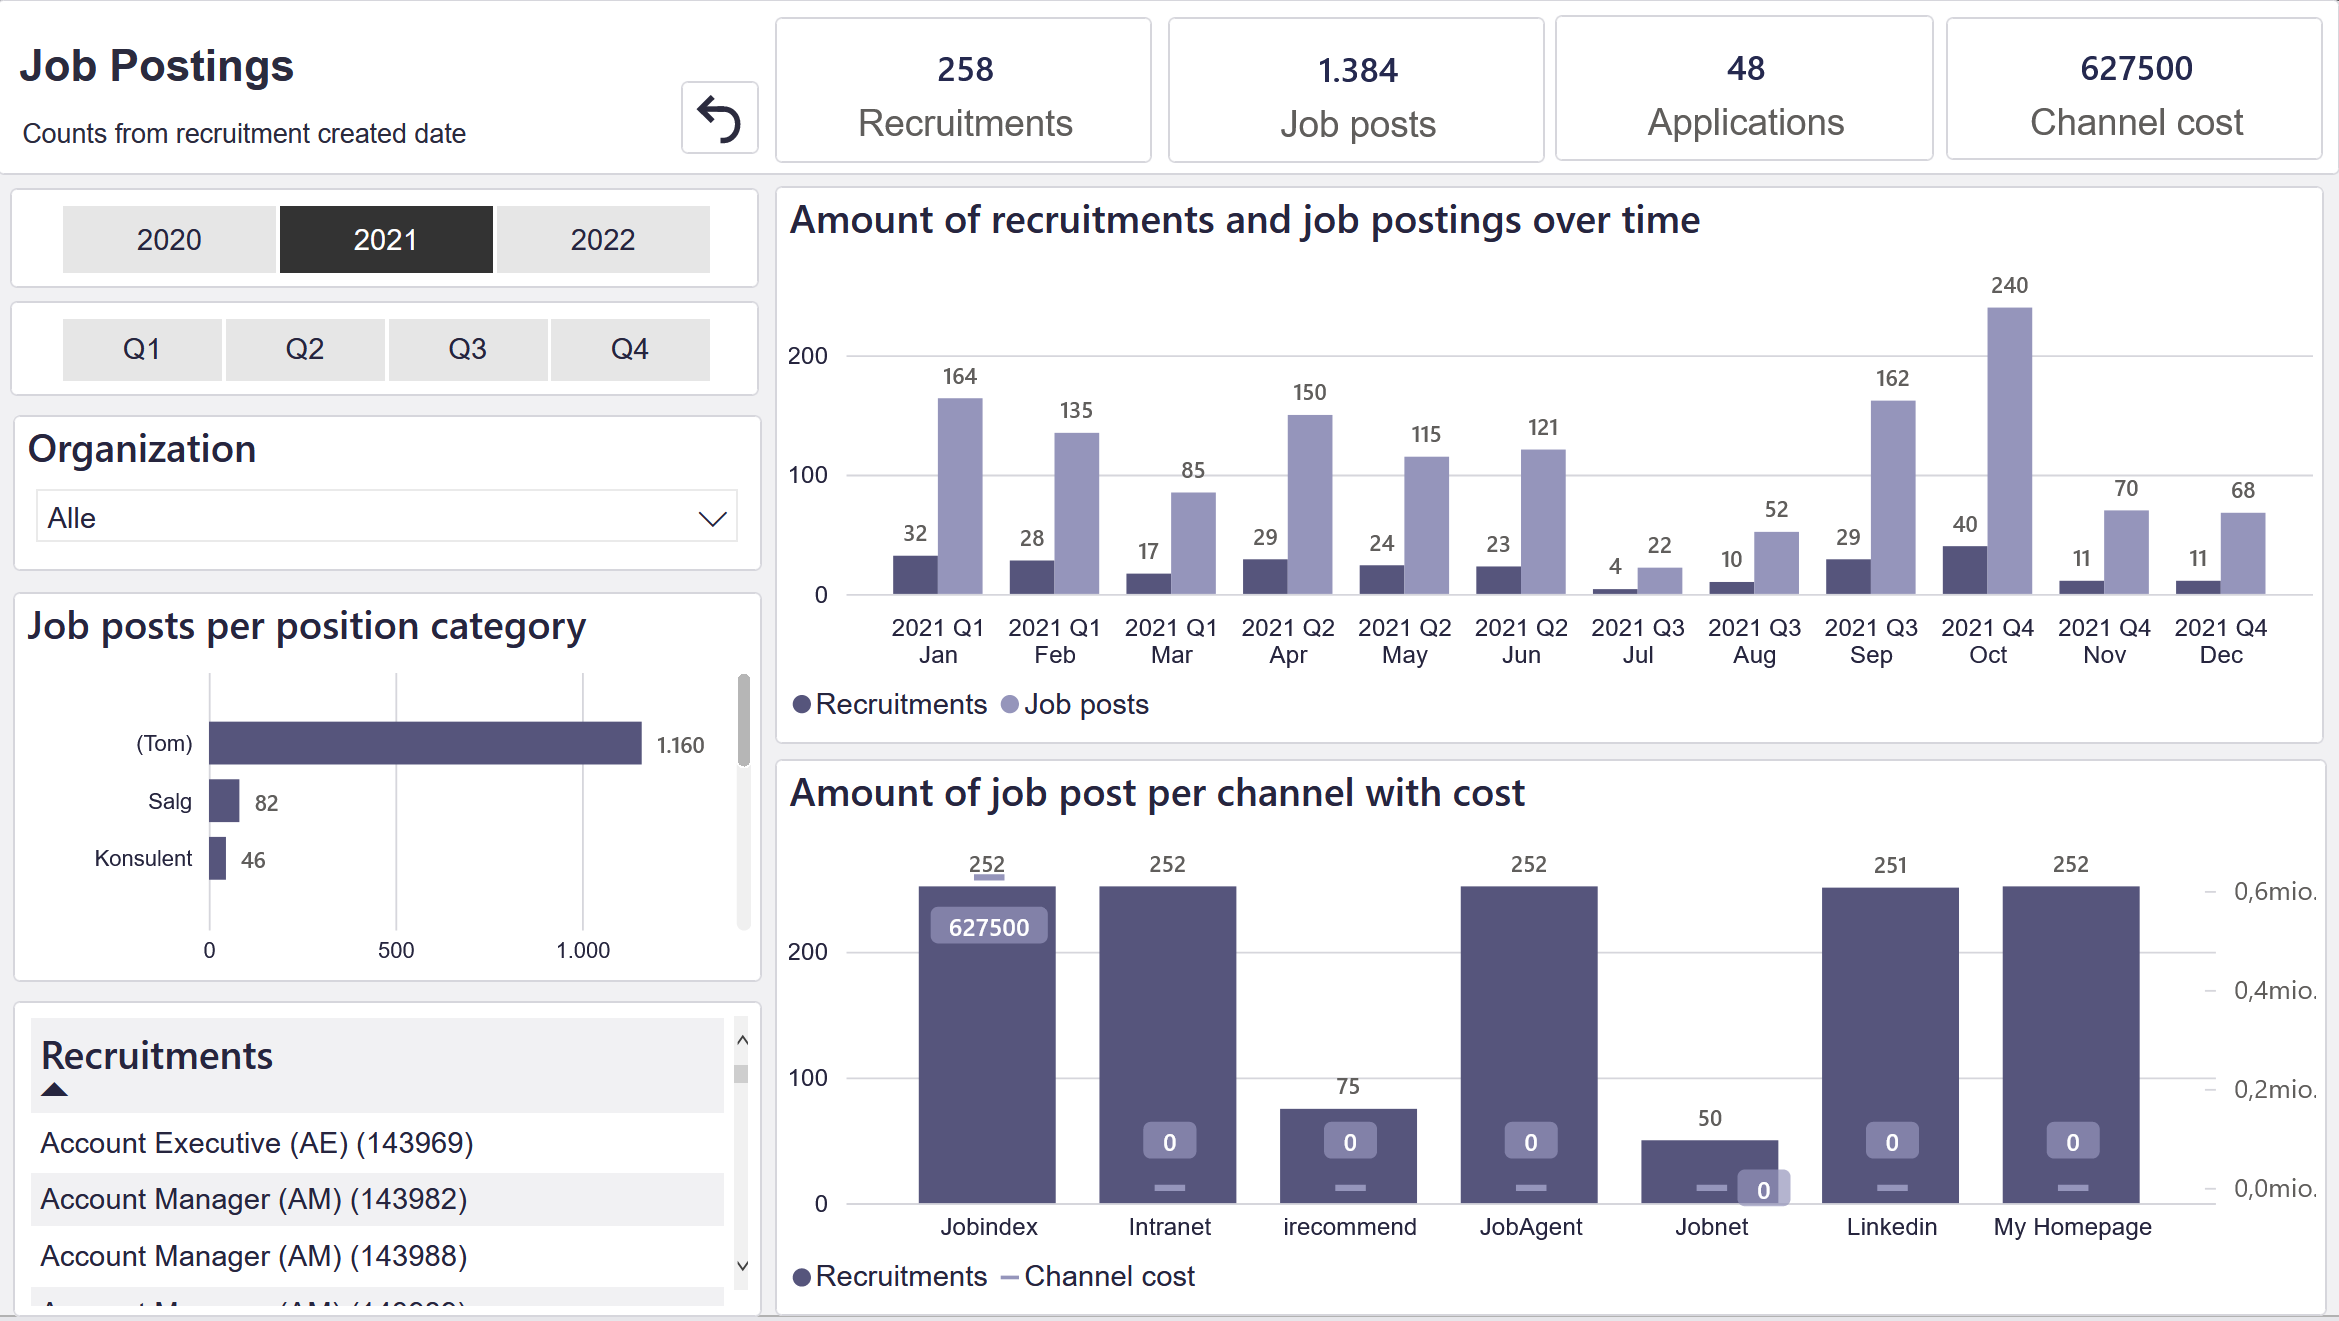2339x1321 pixels.
Task: Open the Organization dropdown showing Alle
Action: tap(387, 517)
